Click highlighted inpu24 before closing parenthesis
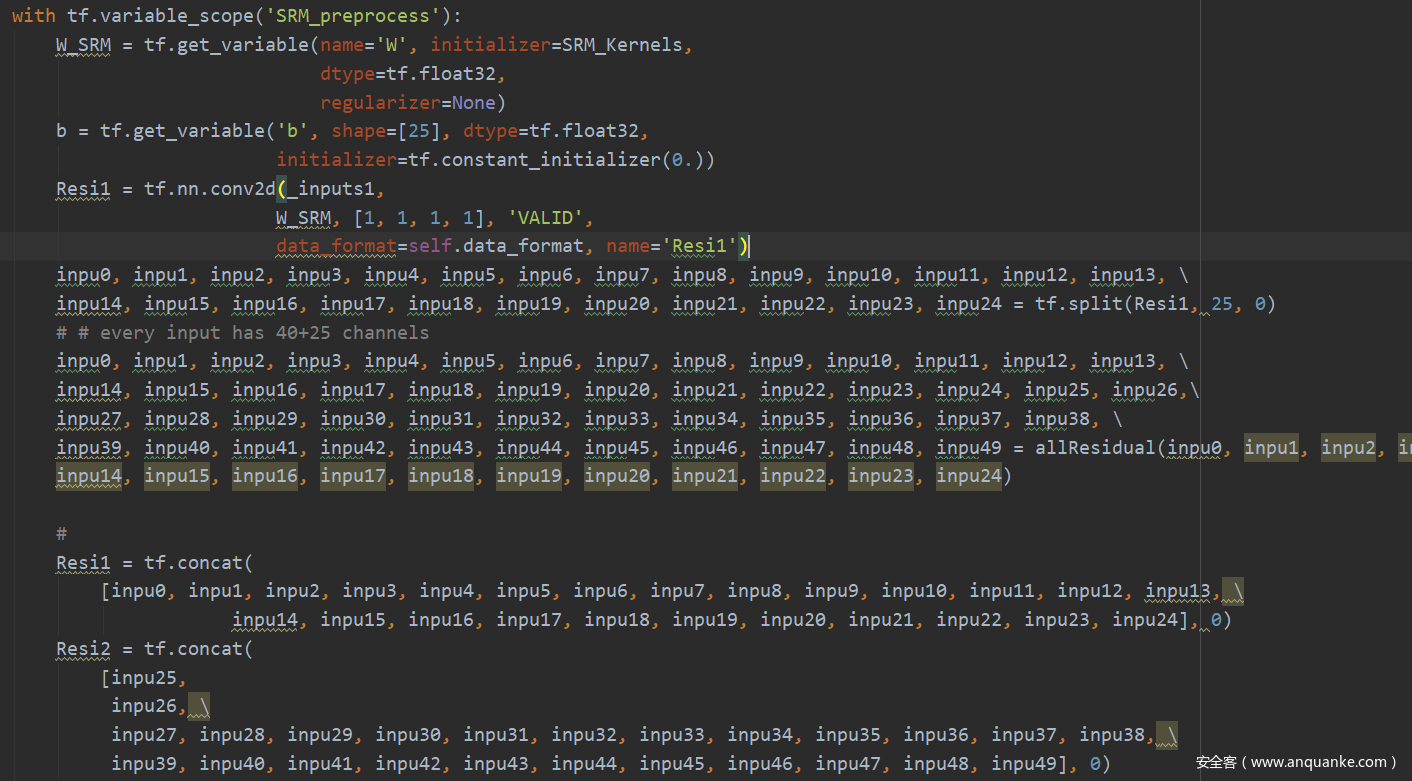 pyautogui.click(x=968, y=476)
